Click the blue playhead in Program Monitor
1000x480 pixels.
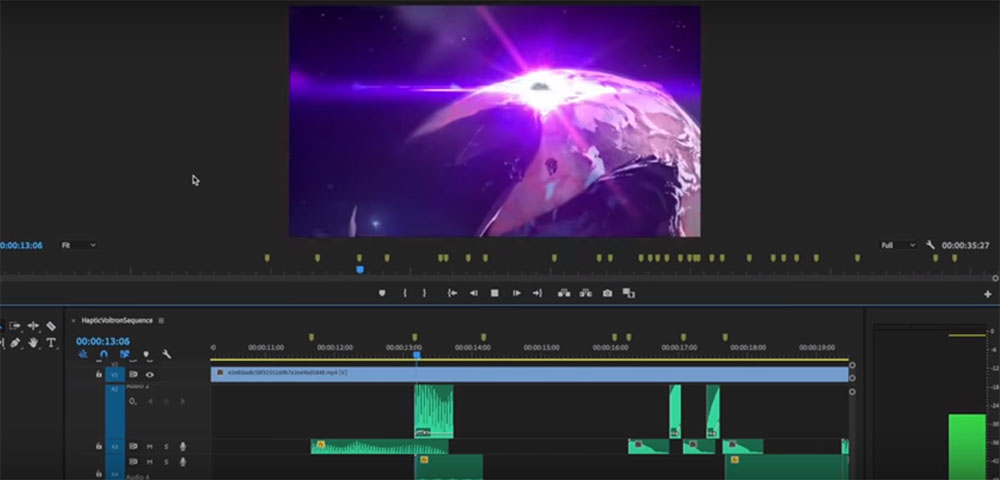[360, 268]
